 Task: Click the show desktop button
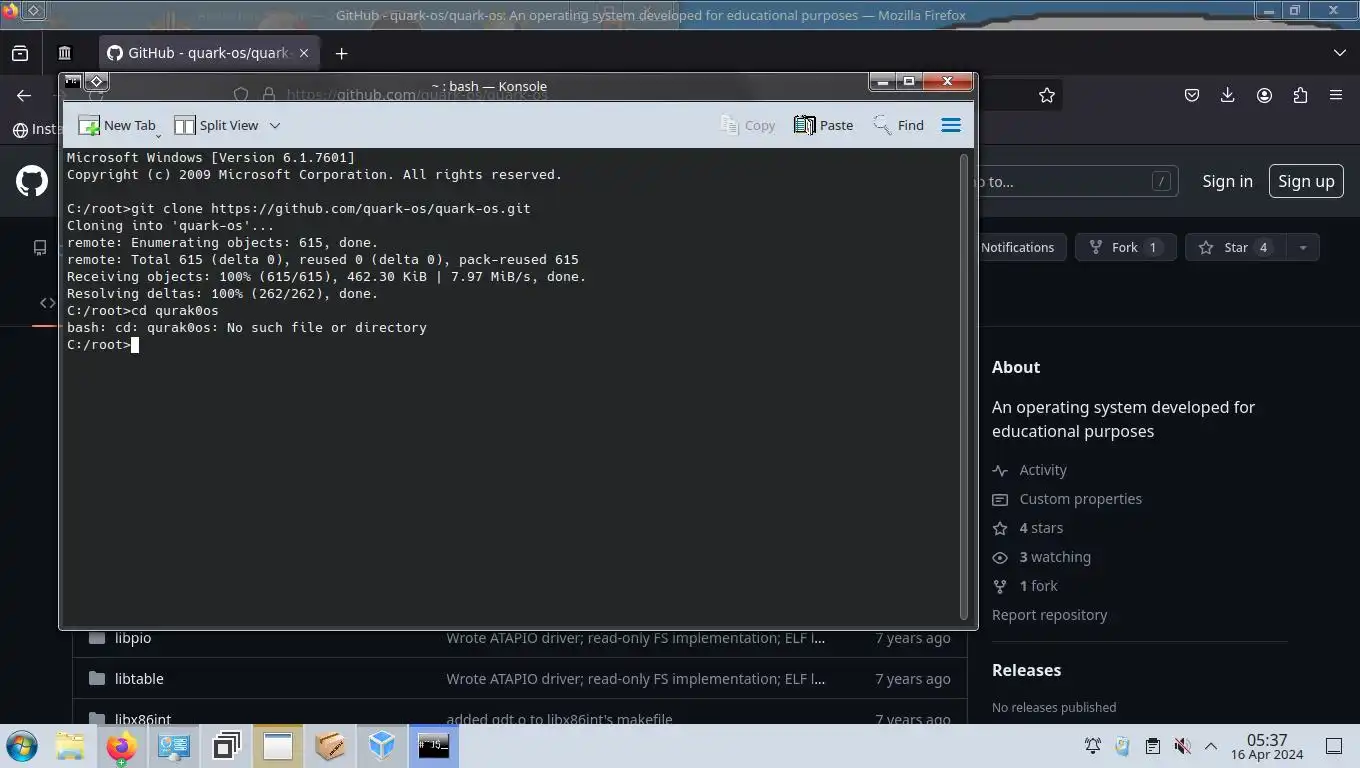click(x=1334, y=746)
